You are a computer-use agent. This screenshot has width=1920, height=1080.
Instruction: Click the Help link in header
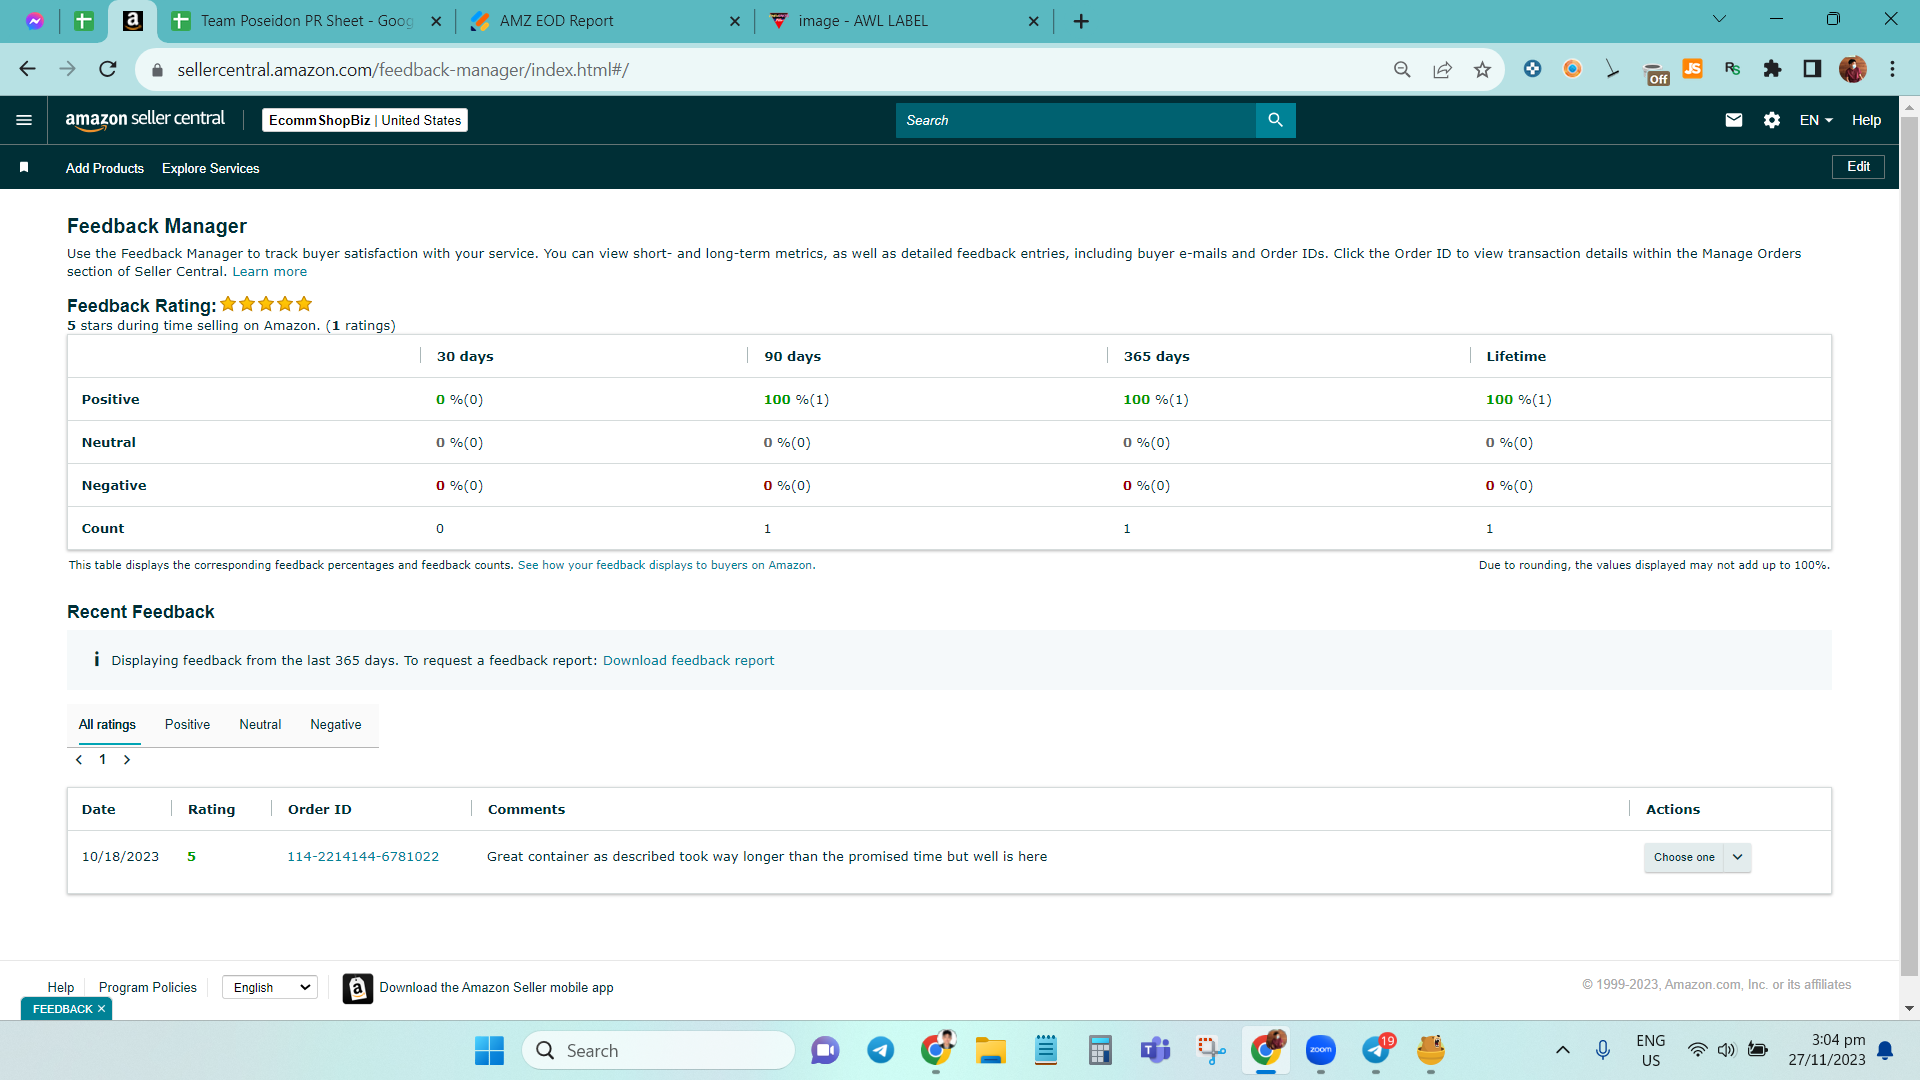pyautogui.click(x=1866, y=120)
